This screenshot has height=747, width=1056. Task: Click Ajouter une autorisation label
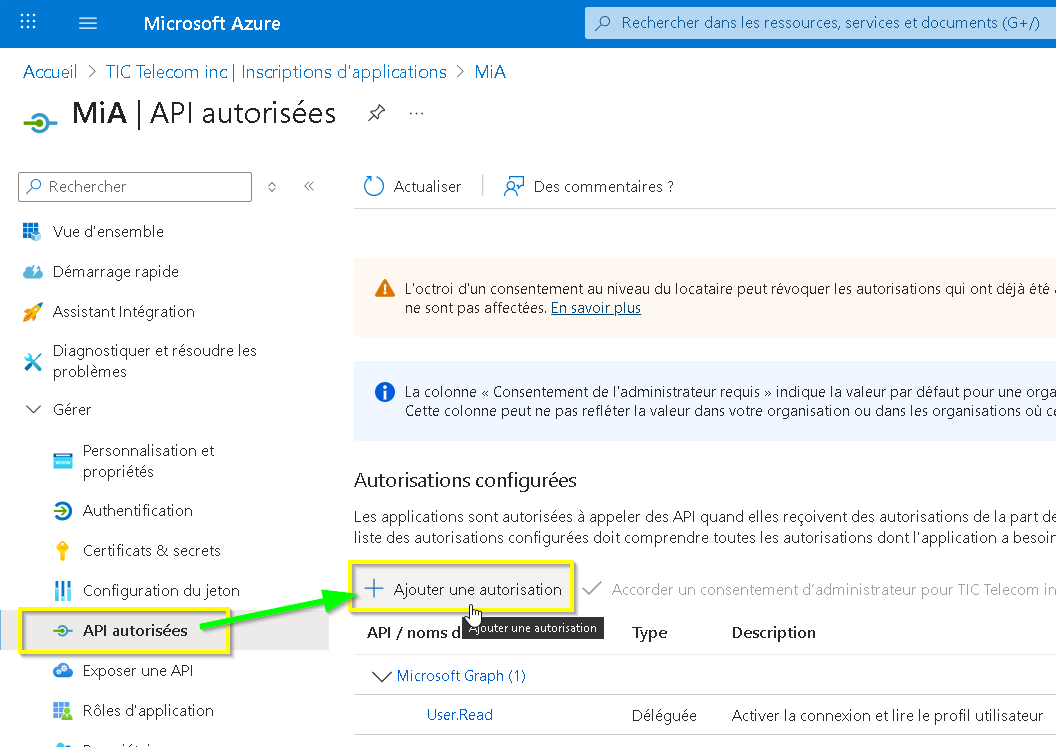pyautogui.click(x=477, y=589)
